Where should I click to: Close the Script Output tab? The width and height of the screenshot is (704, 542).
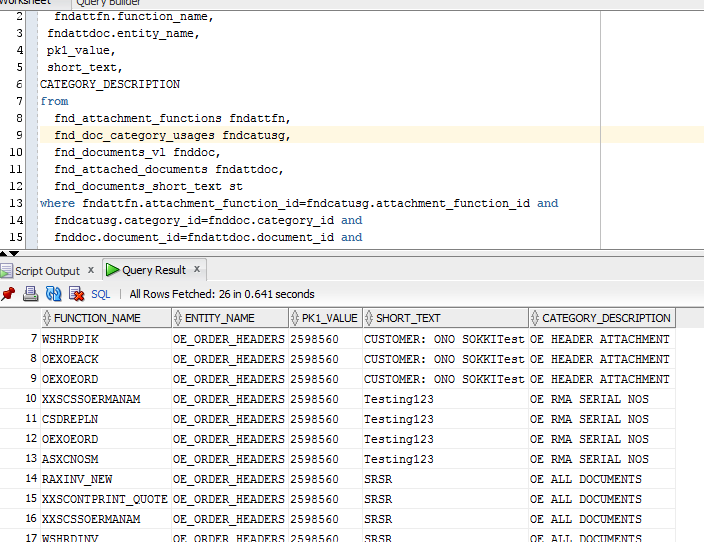tap(91, 270)
